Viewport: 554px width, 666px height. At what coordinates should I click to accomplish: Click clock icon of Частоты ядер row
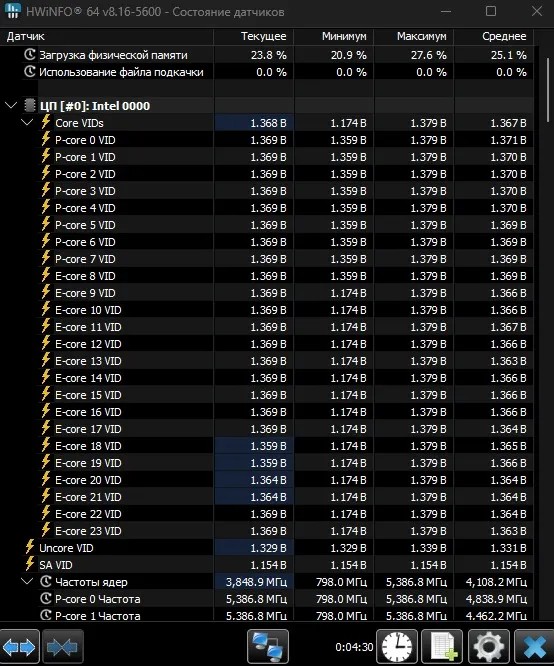(46, 581)
